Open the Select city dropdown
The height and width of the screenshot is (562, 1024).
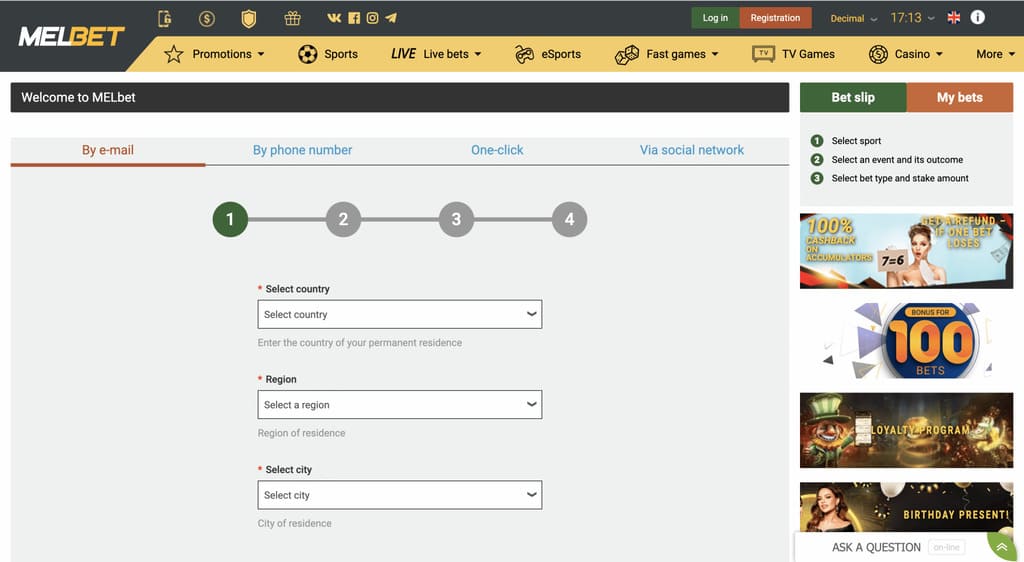tap(400, 495)
